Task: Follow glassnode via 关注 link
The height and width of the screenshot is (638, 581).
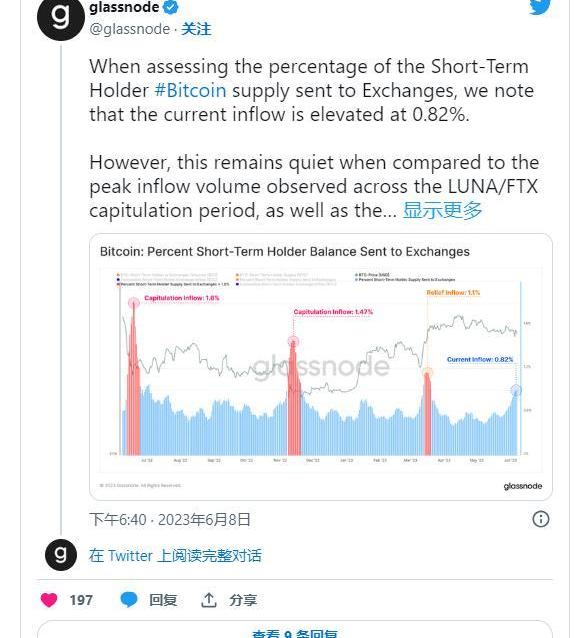Action: click(196, 29)
